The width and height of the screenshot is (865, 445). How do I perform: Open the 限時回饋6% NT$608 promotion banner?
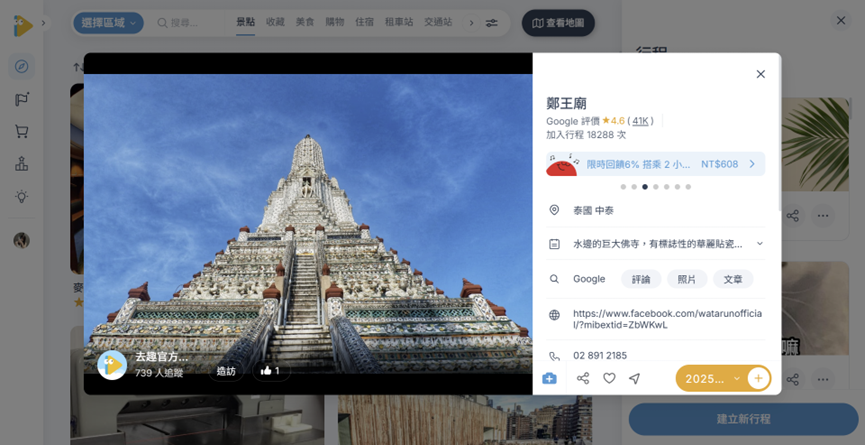coord(655,164)
